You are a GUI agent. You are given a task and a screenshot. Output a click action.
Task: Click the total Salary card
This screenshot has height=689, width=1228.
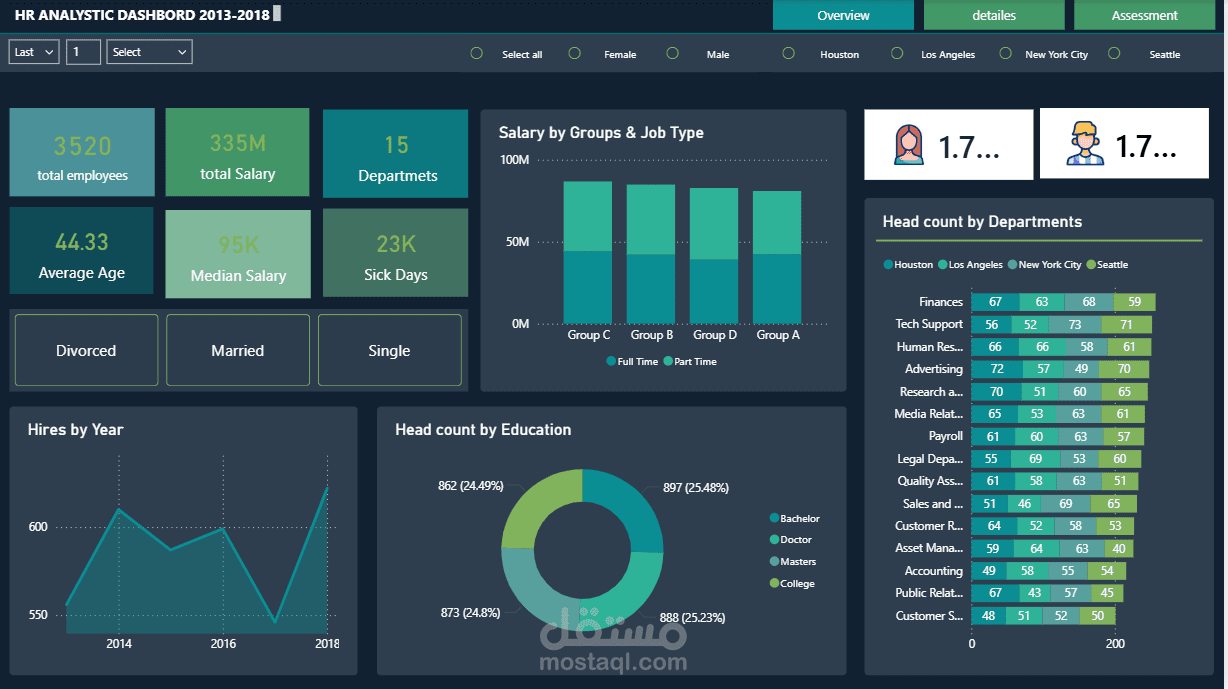237,152
